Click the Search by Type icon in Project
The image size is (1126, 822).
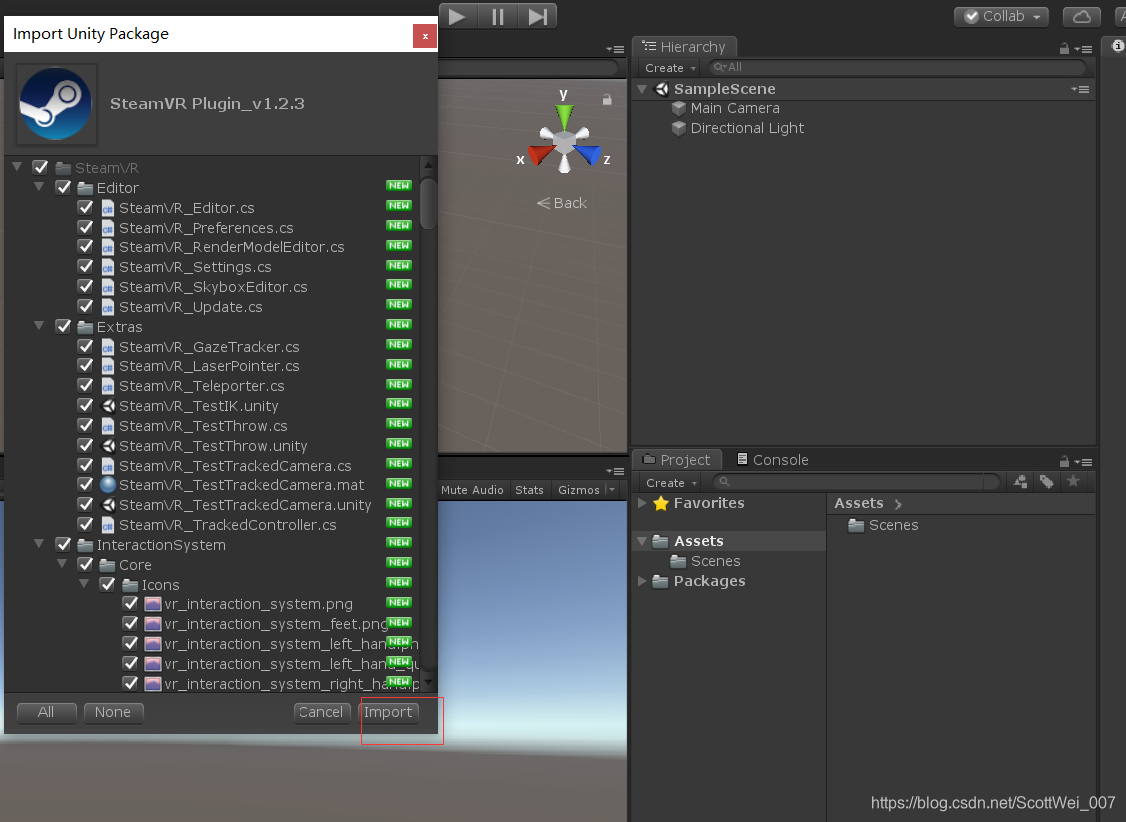tap(1020, 482)
